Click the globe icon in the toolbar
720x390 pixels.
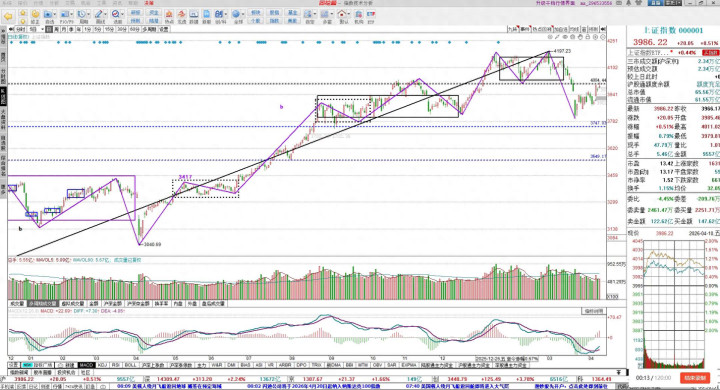point(236,14)
